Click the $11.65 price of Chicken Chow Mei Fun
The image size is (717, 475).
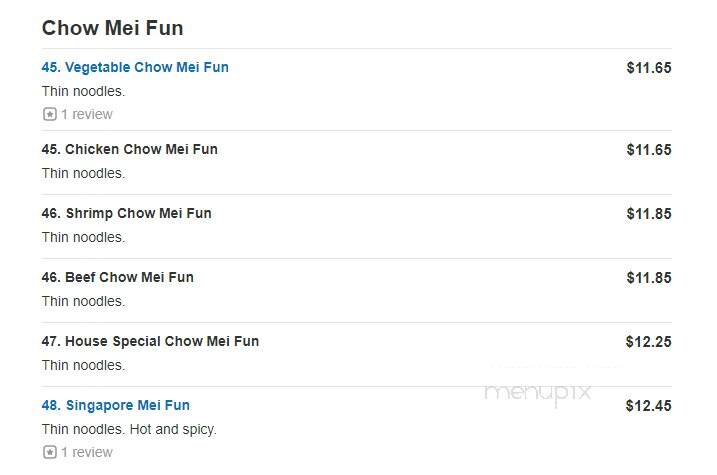649,149
